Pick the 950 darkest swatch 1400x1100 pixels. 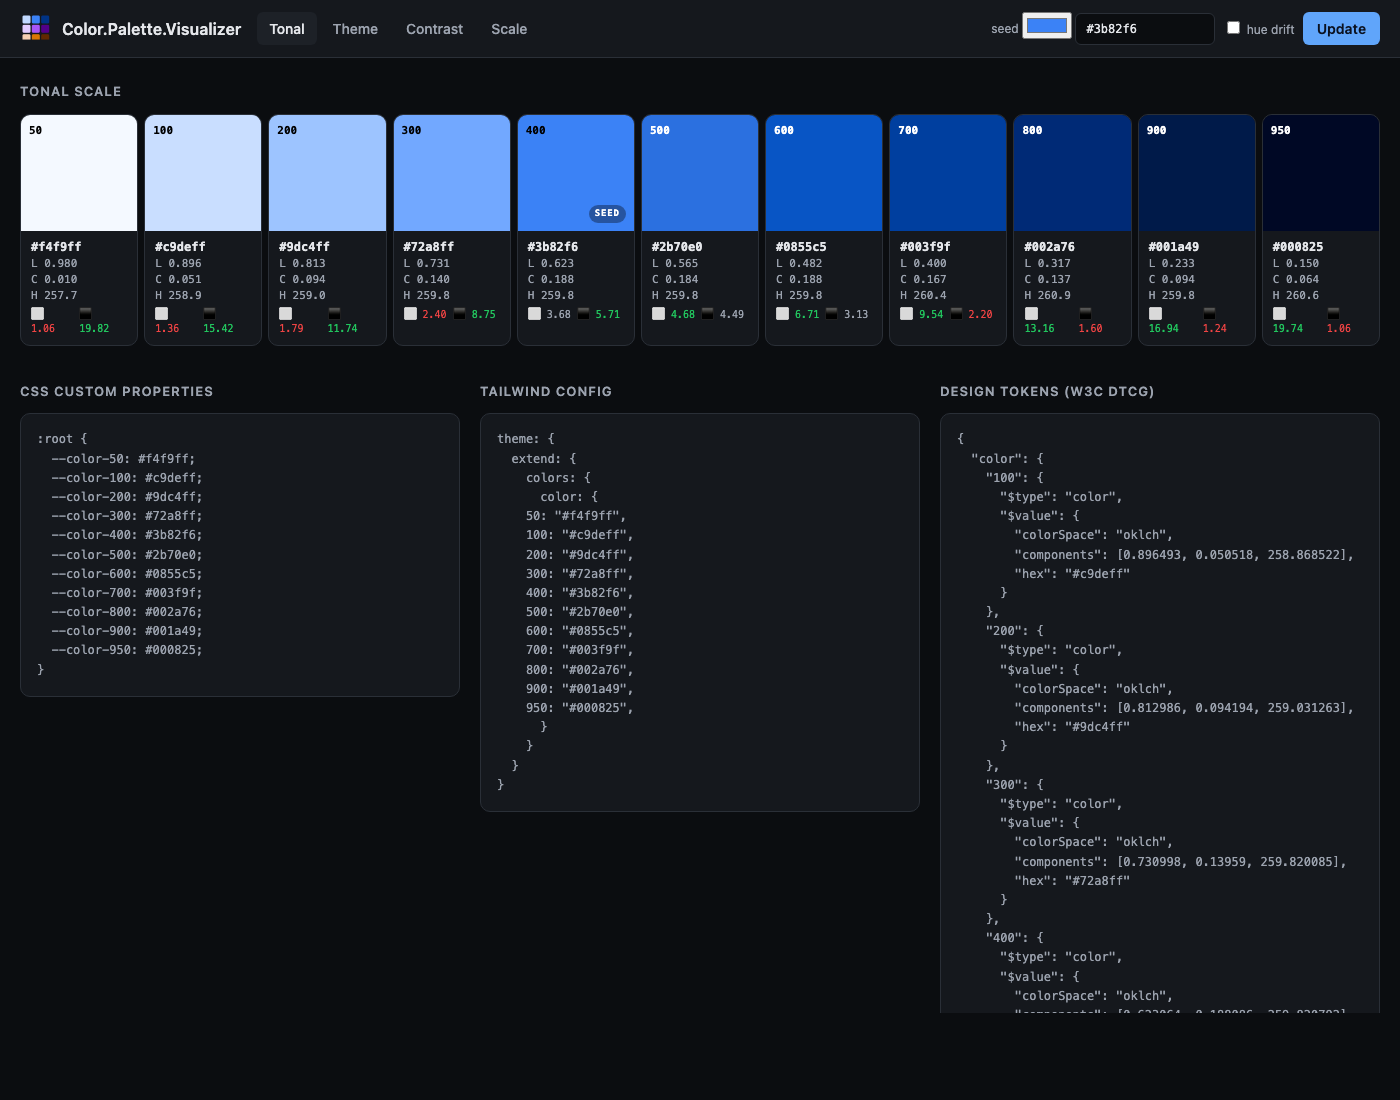coord(1320,173)
